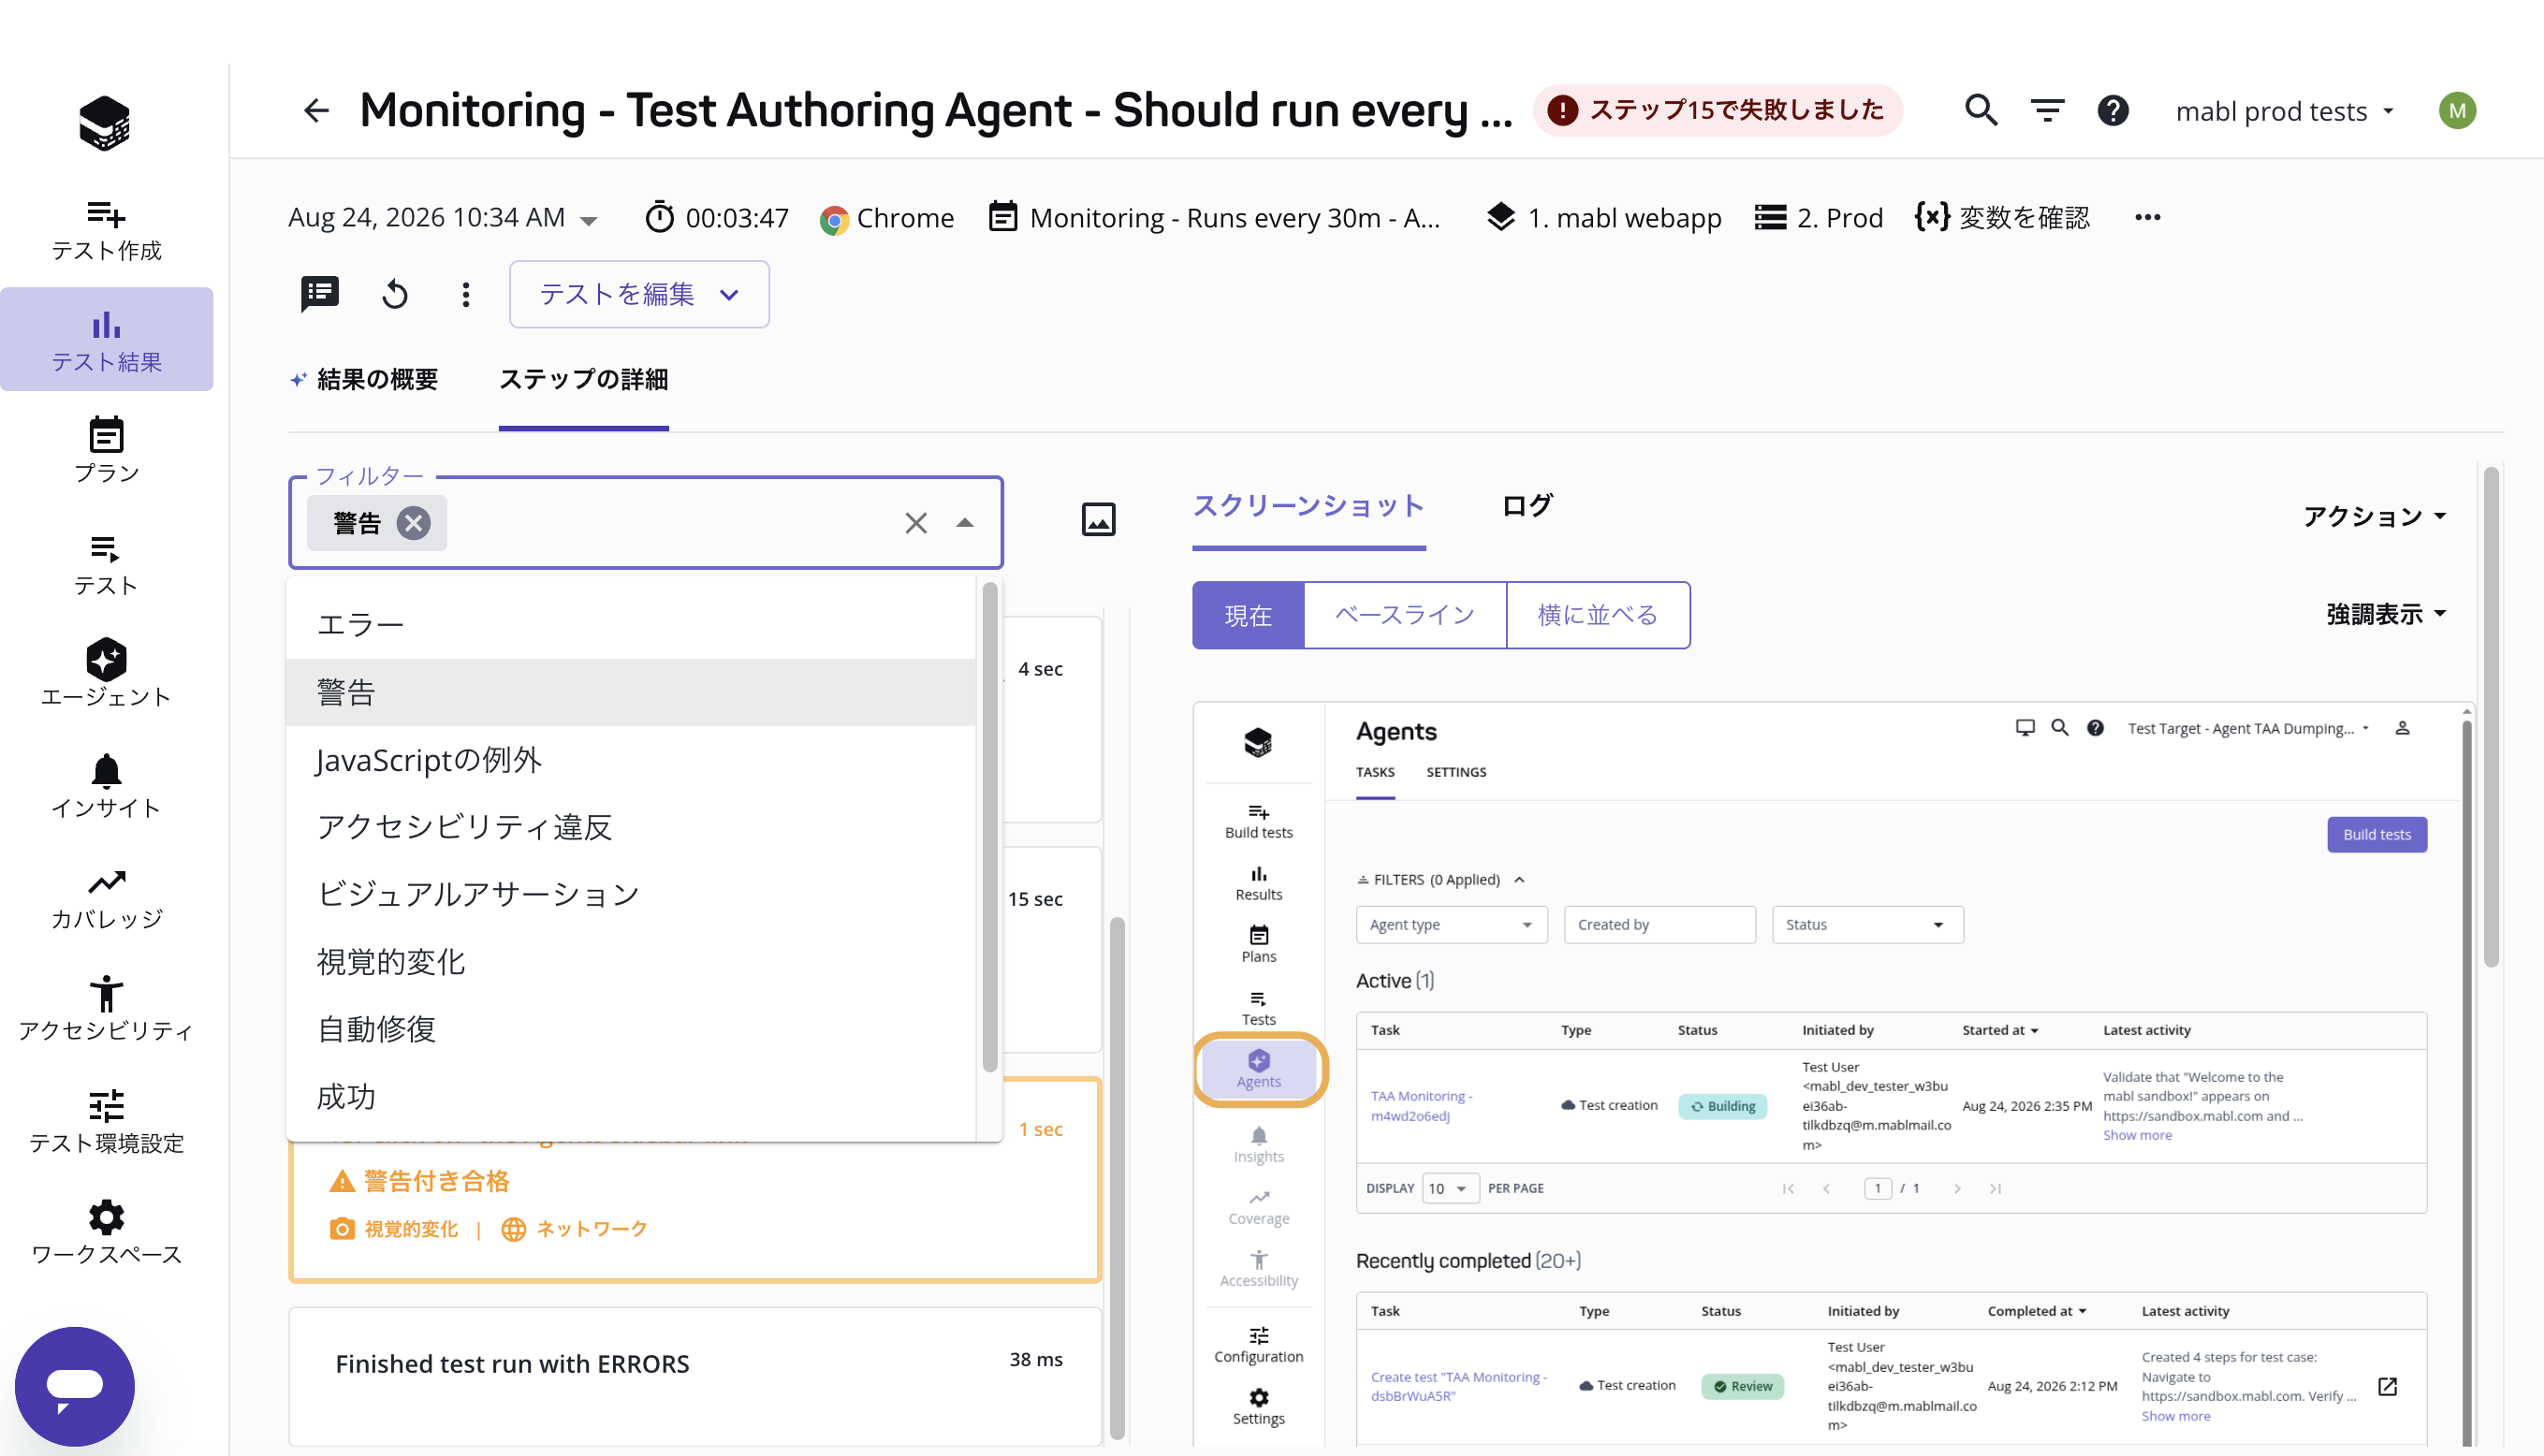Go back with the arrow next to title

point(316,110)
